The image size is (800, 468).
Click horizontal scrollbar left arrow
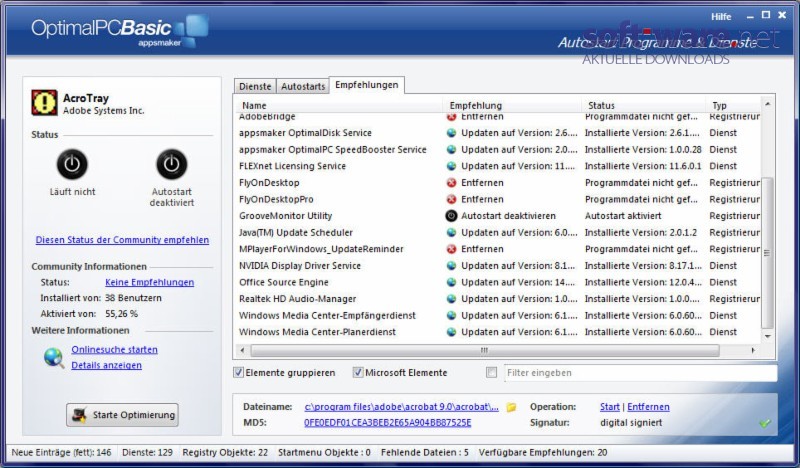click(242, 351)
